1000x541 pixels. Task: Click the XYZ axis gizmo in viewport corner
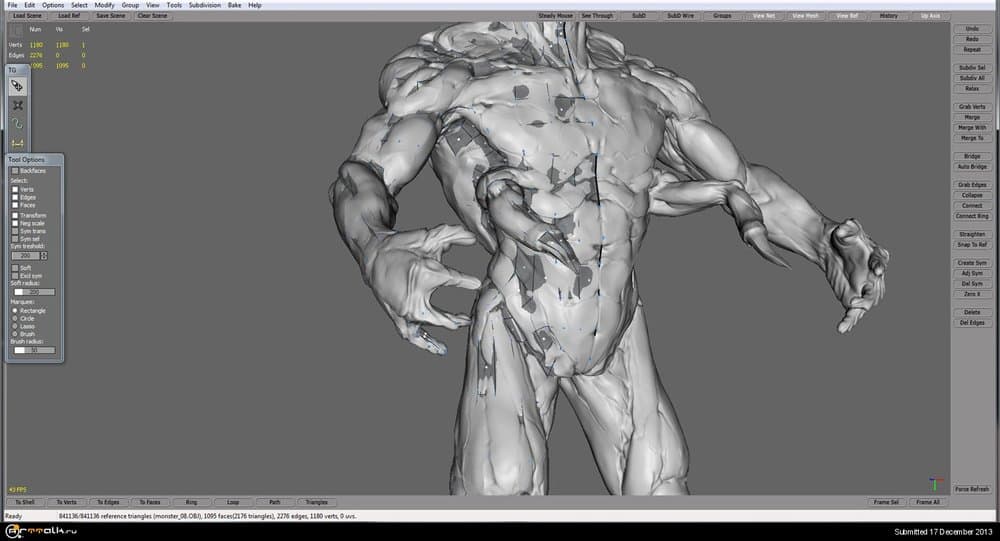click(x=936, y=484)
